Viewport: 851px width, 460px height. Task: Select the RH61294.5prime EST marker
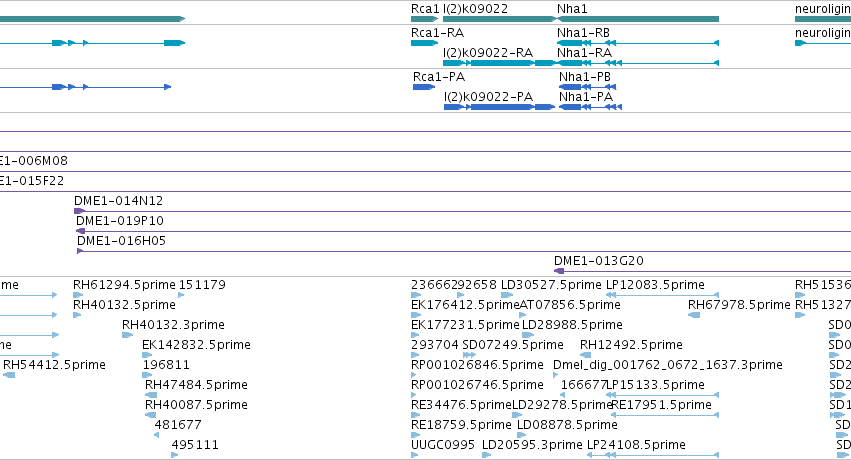coord(78,295)
